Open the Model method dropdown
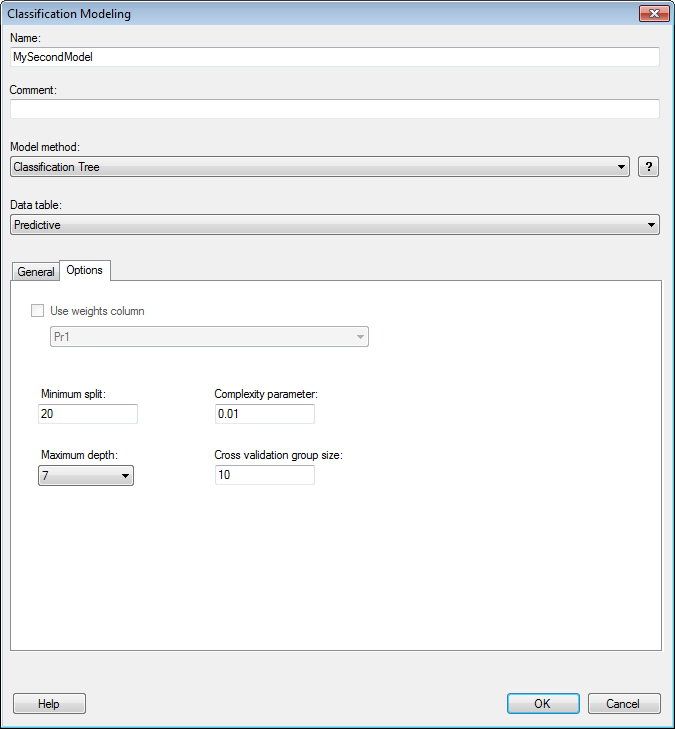The height and width of the screenshot is (729, 675). [x=320, y=166]
